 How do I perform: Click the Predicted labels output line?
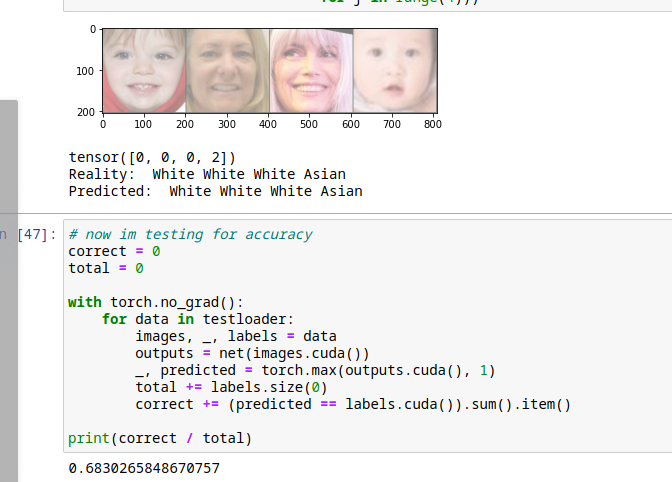click(x=215, y=191)
